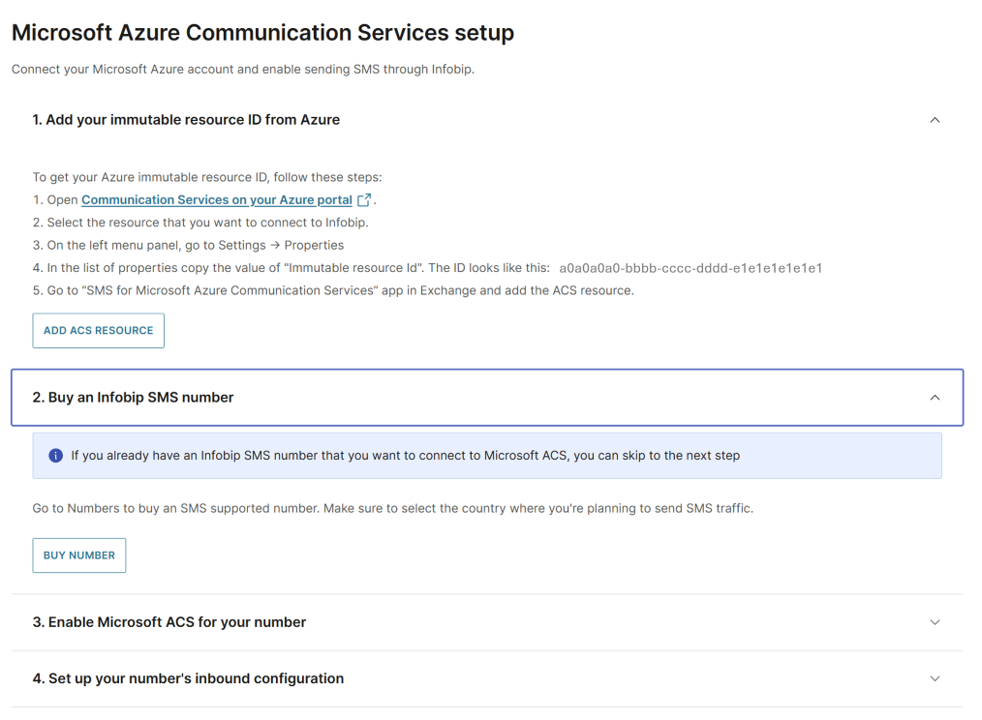Click the 'Go to Numbers' instruction paragraph
982x720 pixels.
pyautogui.click(x=392, y=508)
